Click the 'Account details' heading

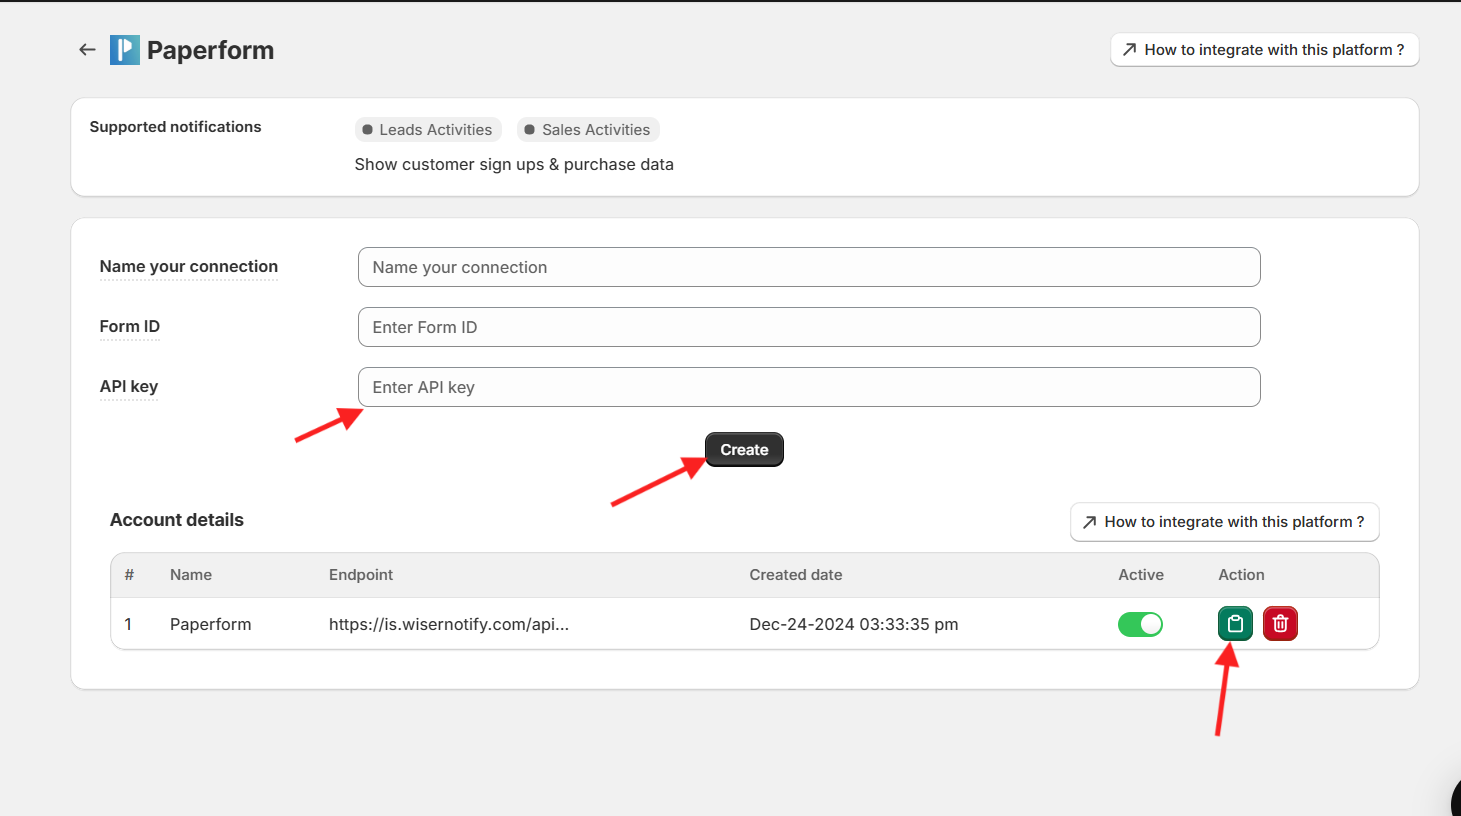click(177, 520)
